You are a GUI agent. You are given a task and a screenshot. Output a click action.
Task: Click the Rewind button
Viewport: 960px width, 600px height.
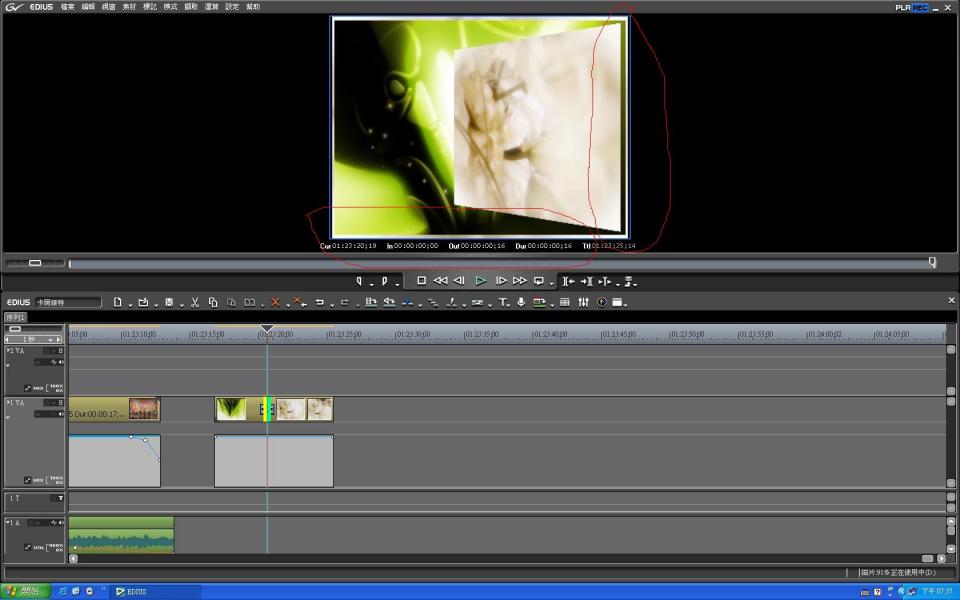[x=440, y=281]
